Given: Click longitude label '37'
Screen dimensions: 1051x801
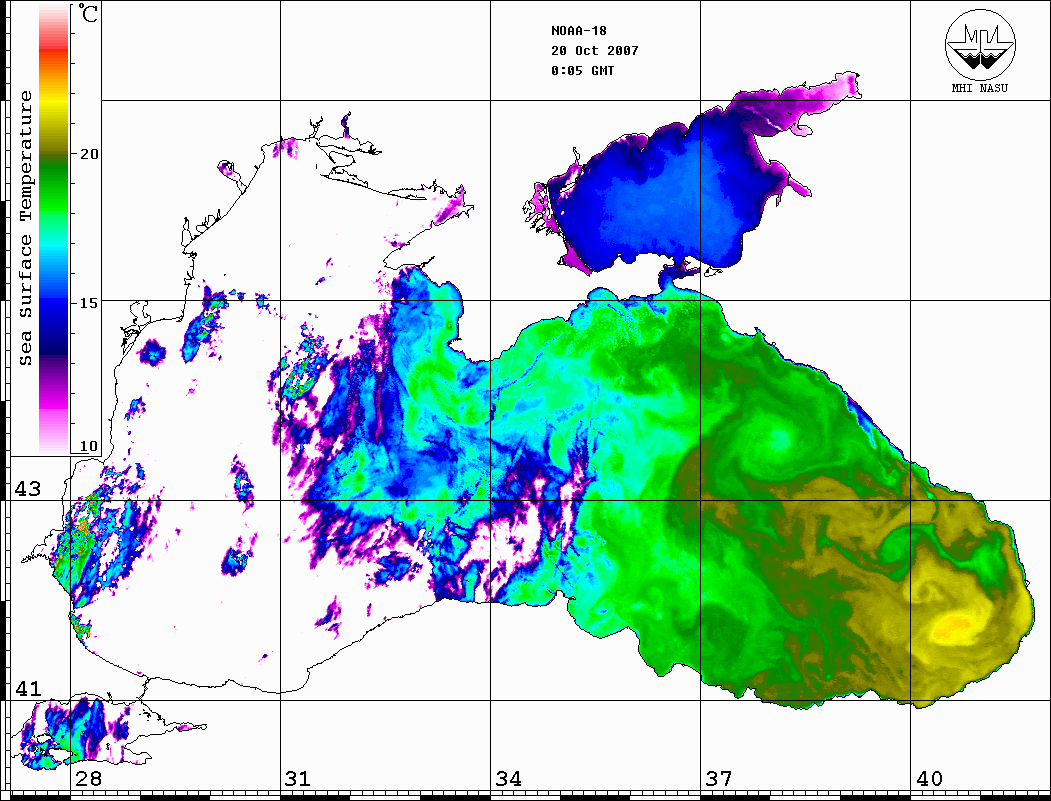Looking at the screenshot, I should (719, 778).
